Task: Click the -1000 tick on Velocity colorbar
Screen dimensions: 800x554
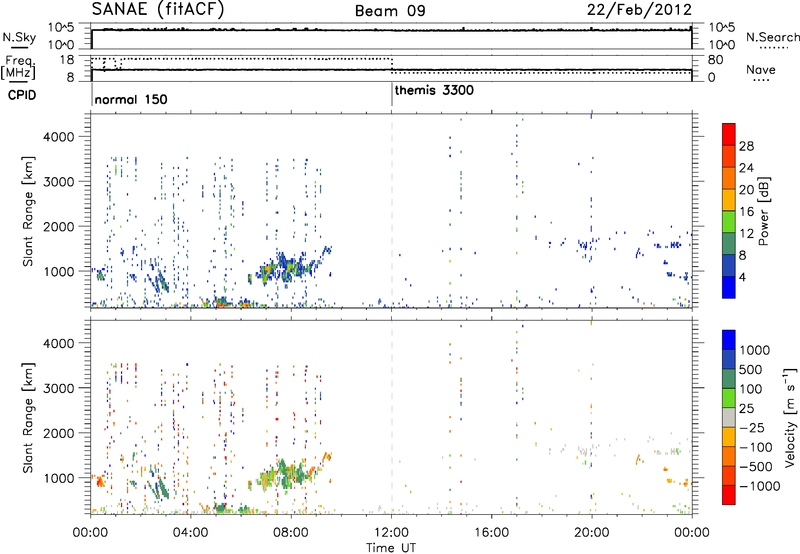Action: (x=759, y=486)
